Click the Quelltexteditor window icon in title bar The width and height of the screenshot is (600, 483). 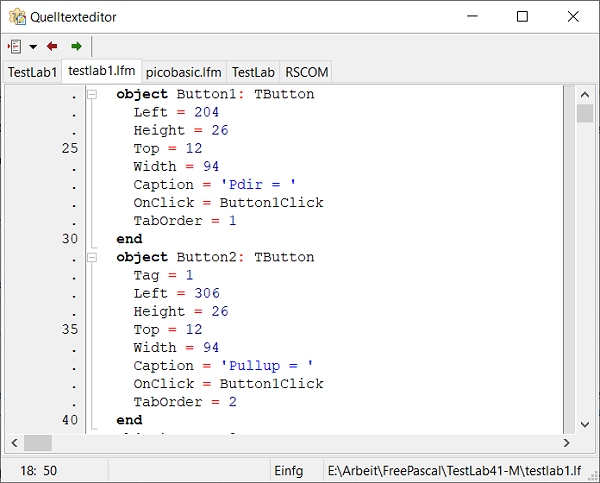pyautogui.click(x=17, y=16)
